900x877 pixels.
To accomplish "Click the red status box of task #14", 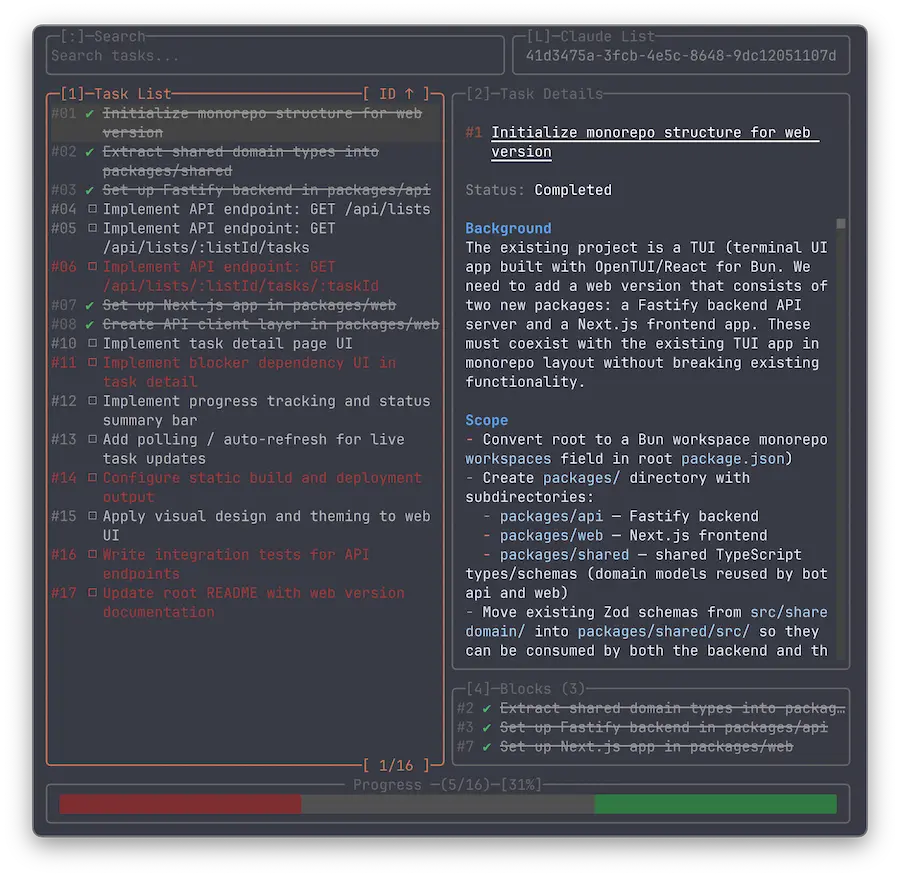I will [91, 478].
